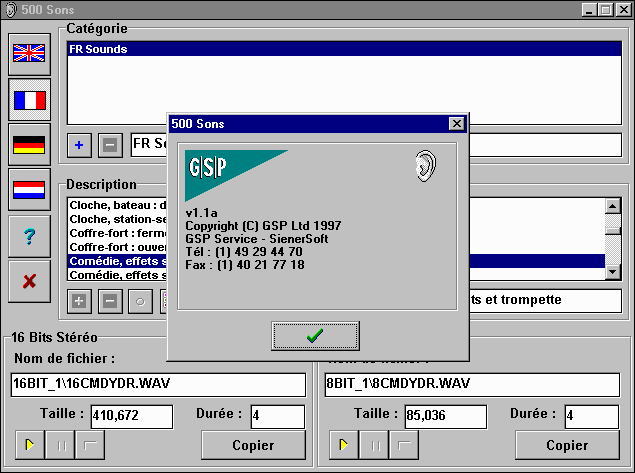Switch to English with the UK flag
Viewport: 635px width, 473px height.
click(x=30, y=55)
